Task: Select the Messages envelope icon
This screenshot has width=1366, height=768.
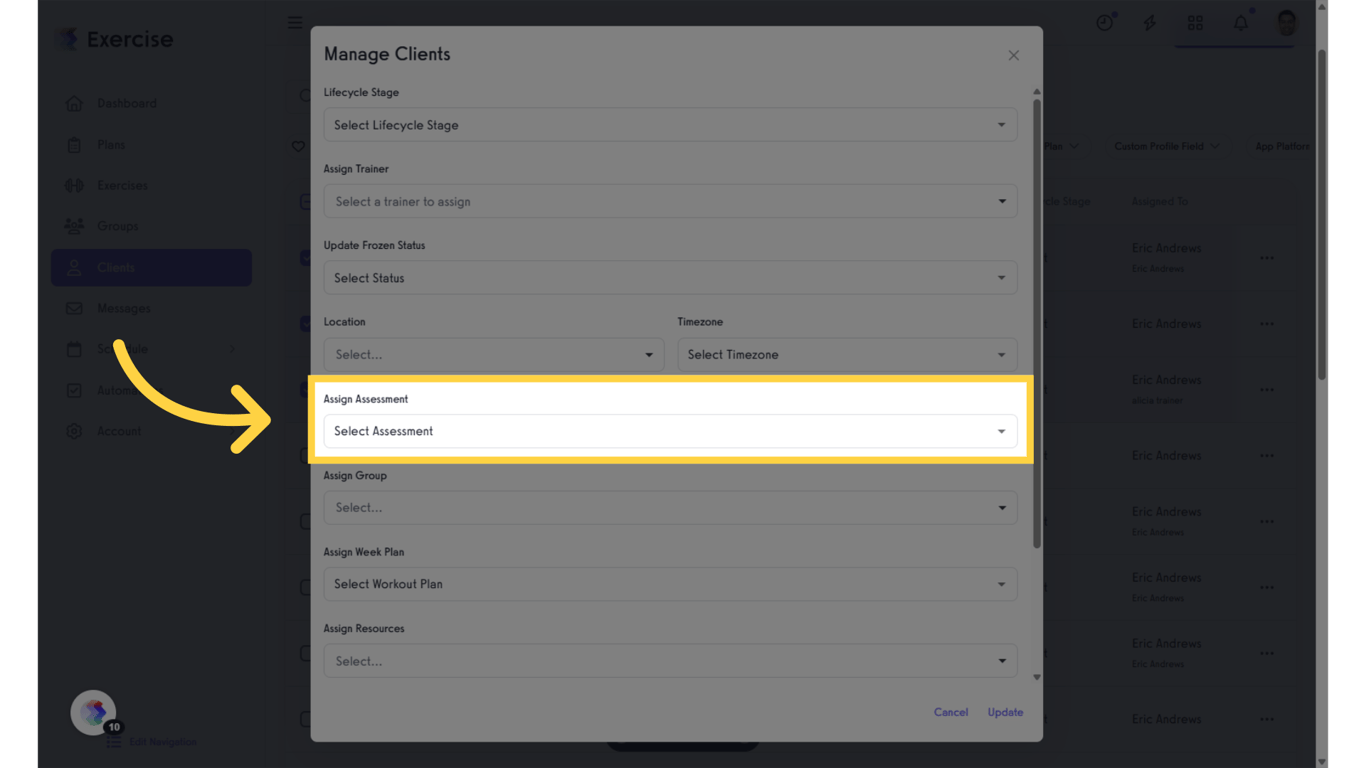Action: 74,308
